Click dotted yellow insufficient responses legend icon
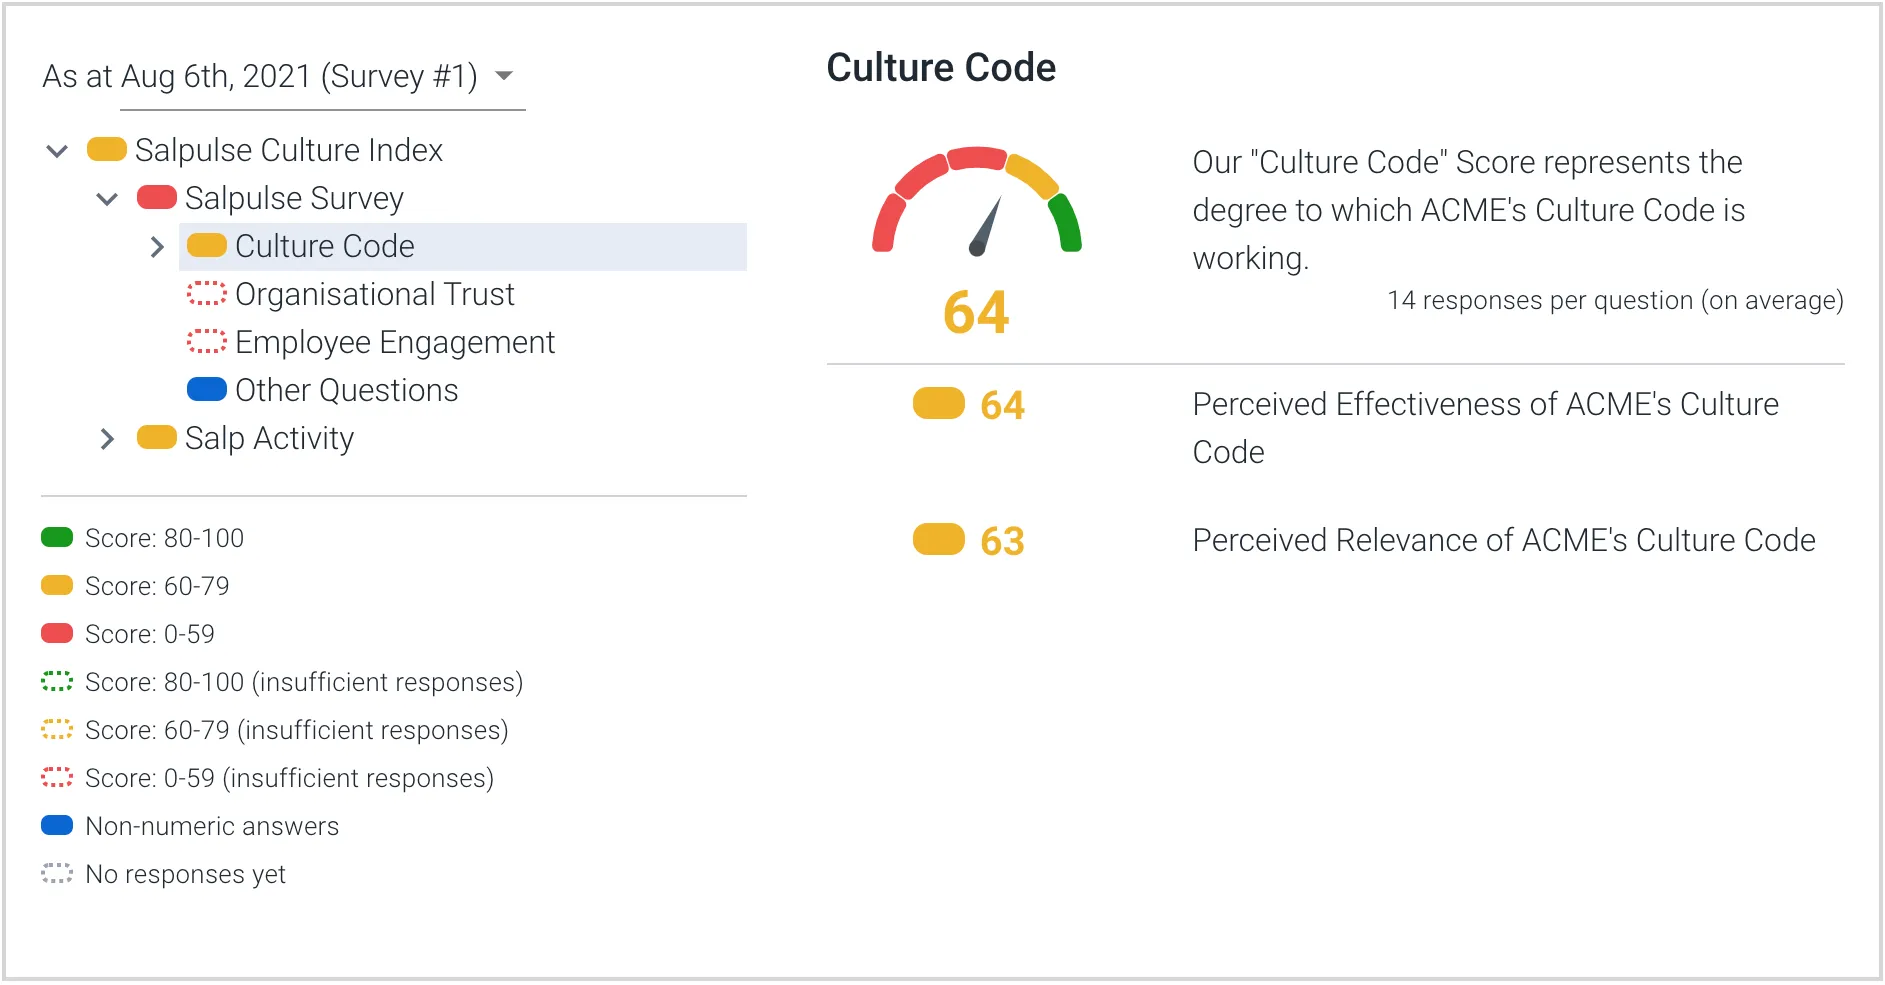1885x985 pixels. pyautogui.click(x=57, y=730)
